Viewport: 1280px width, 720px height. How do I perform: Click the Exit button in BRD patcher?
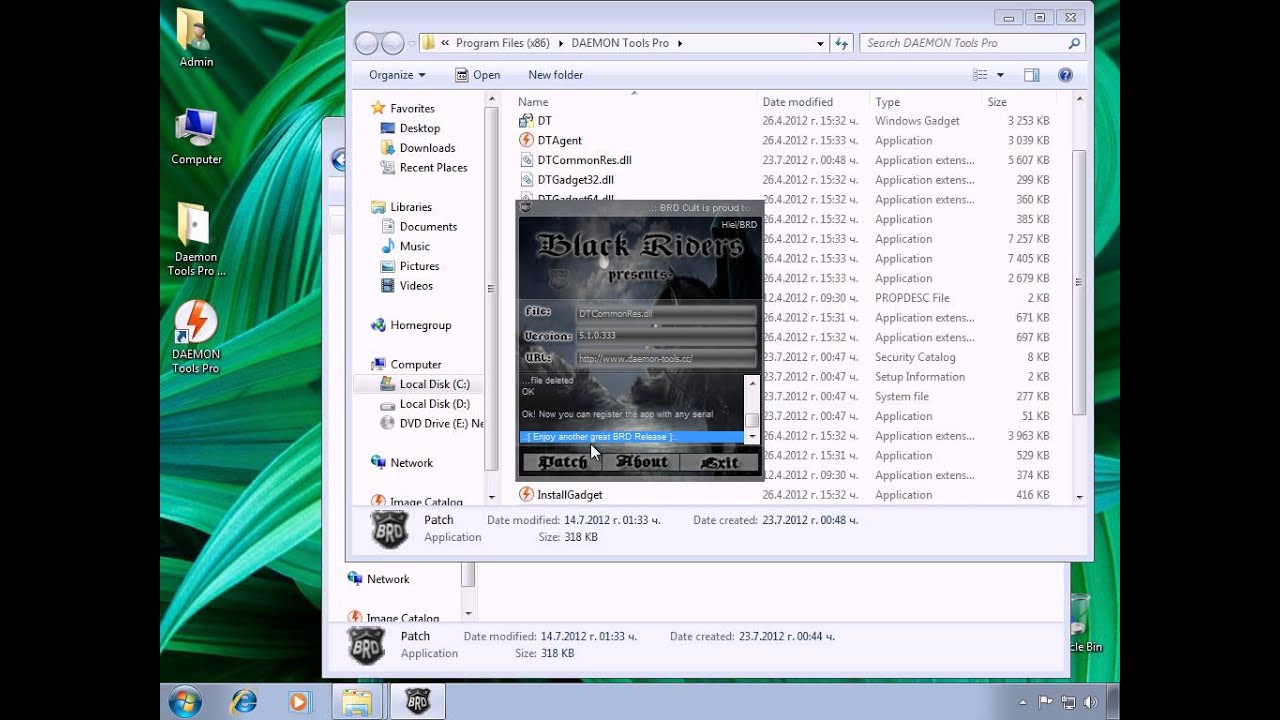(719, 462)
